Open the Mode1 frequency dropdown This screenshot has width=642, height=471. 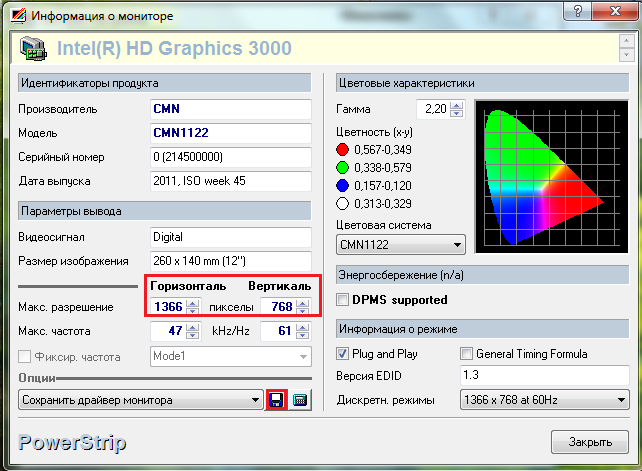click(x=231, y=356)
